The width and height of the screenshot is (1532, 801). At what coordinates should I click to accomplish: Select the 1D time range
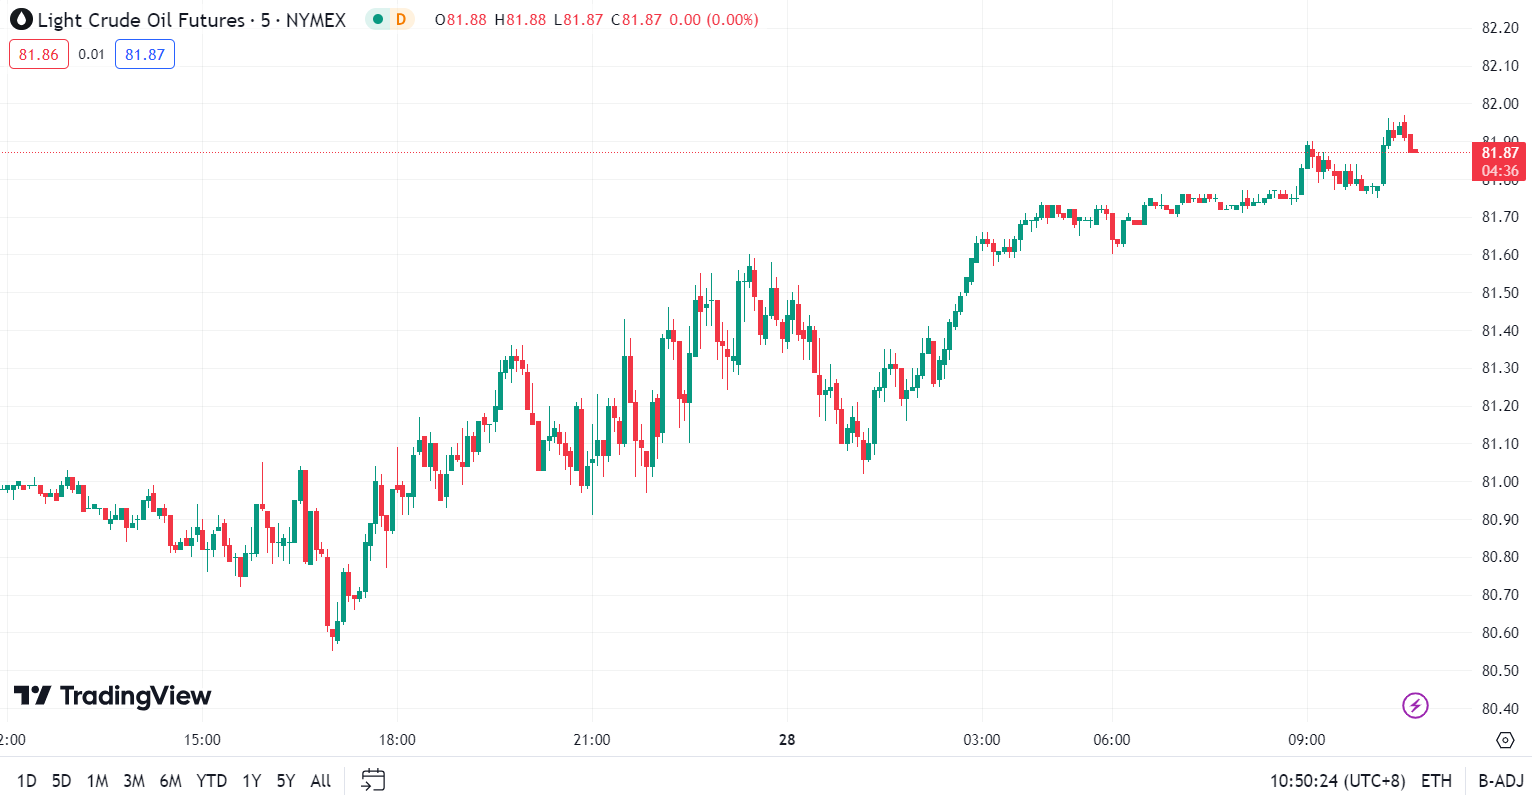point(27,781)
